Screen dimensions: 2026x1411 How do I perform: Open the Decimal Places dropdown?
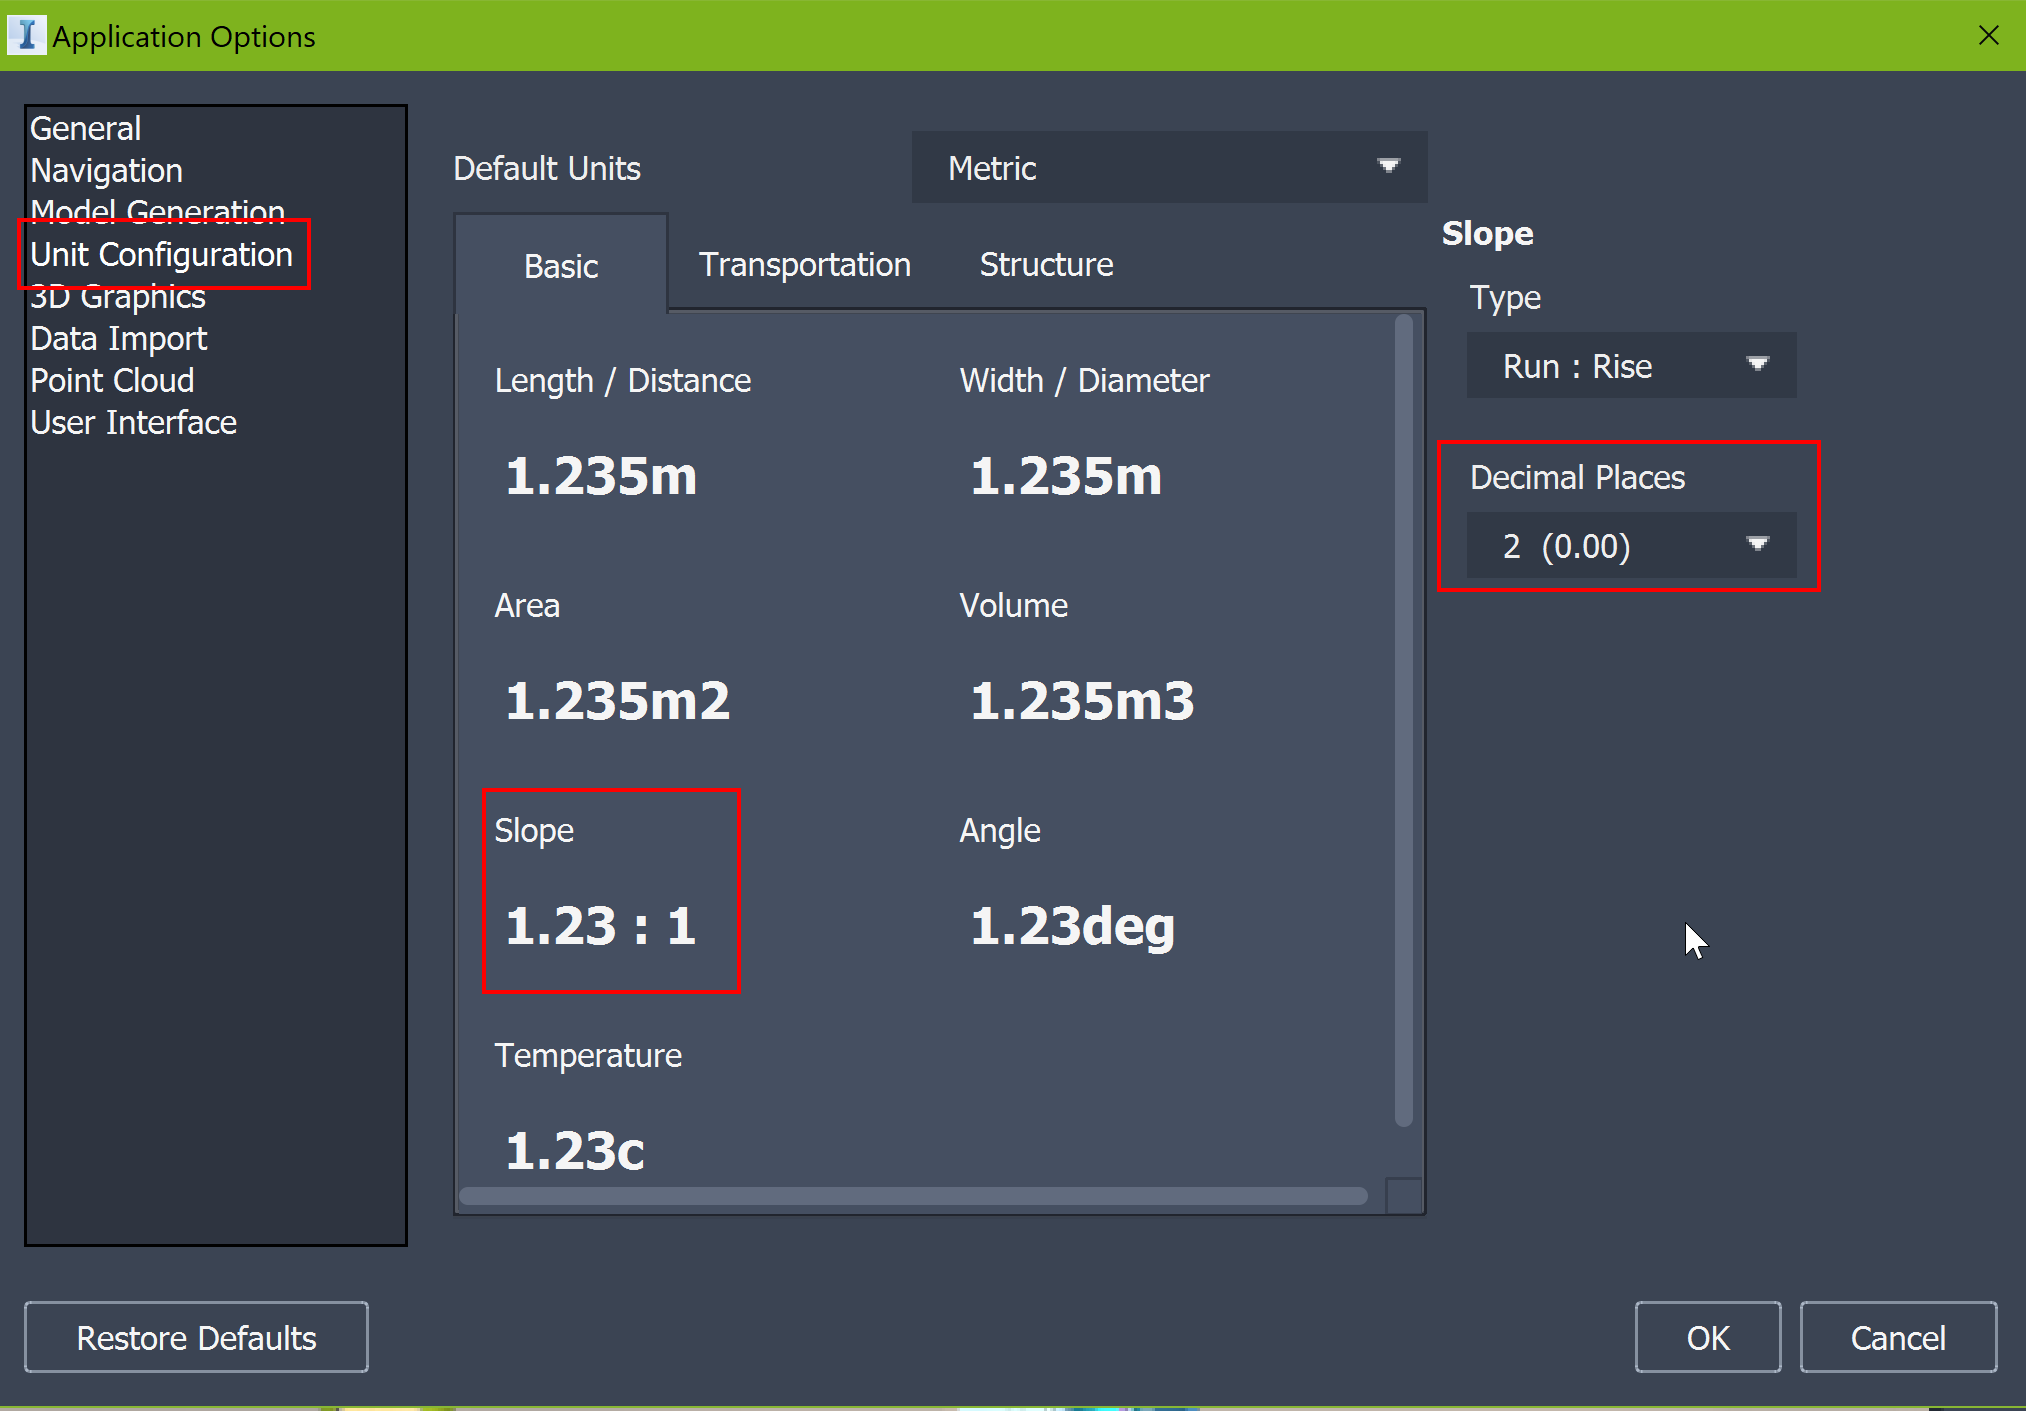coord(1630,546)
